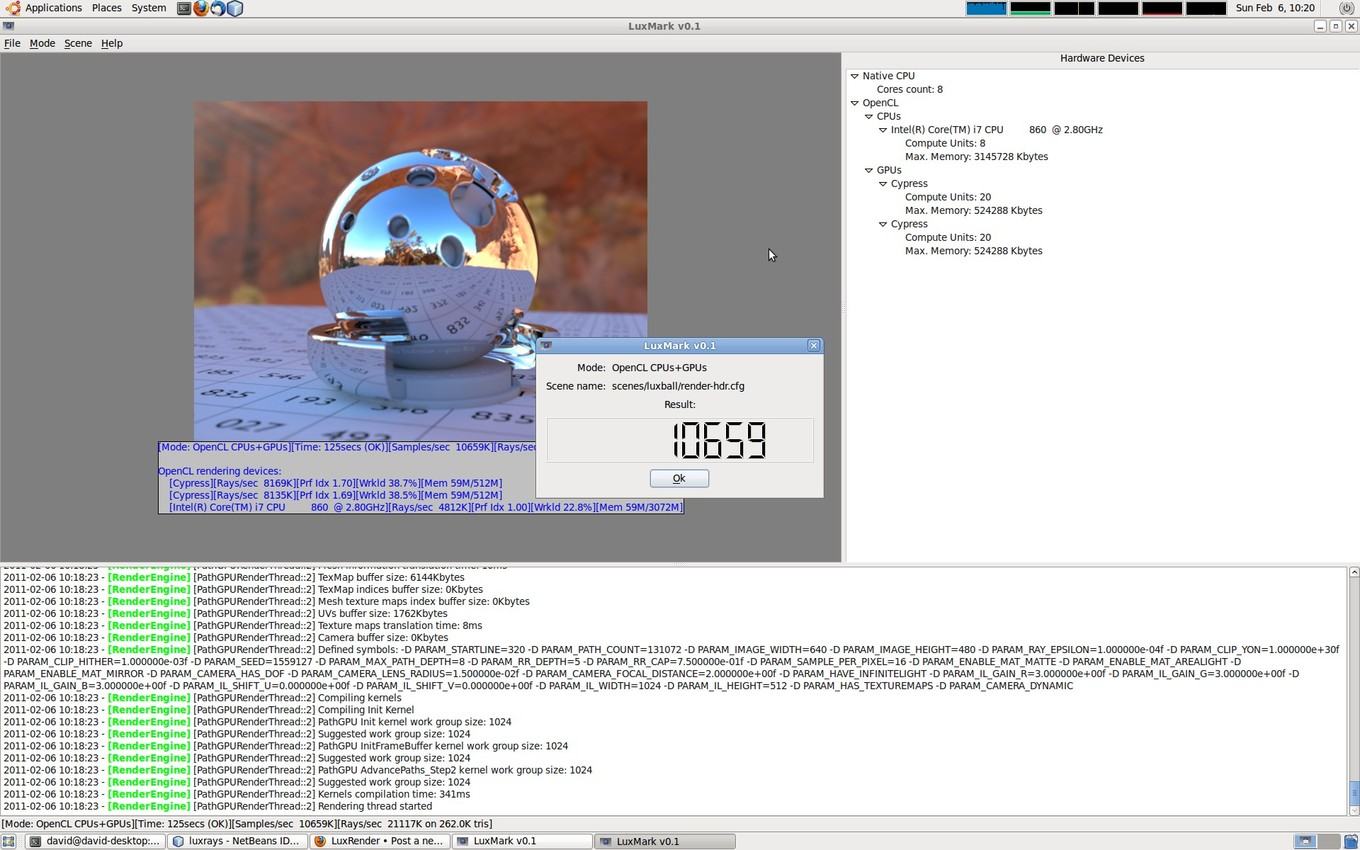This screenshot has height=850, width=1360.
Task: Click the log panel scroll-down arrow
Action: 1354,810
